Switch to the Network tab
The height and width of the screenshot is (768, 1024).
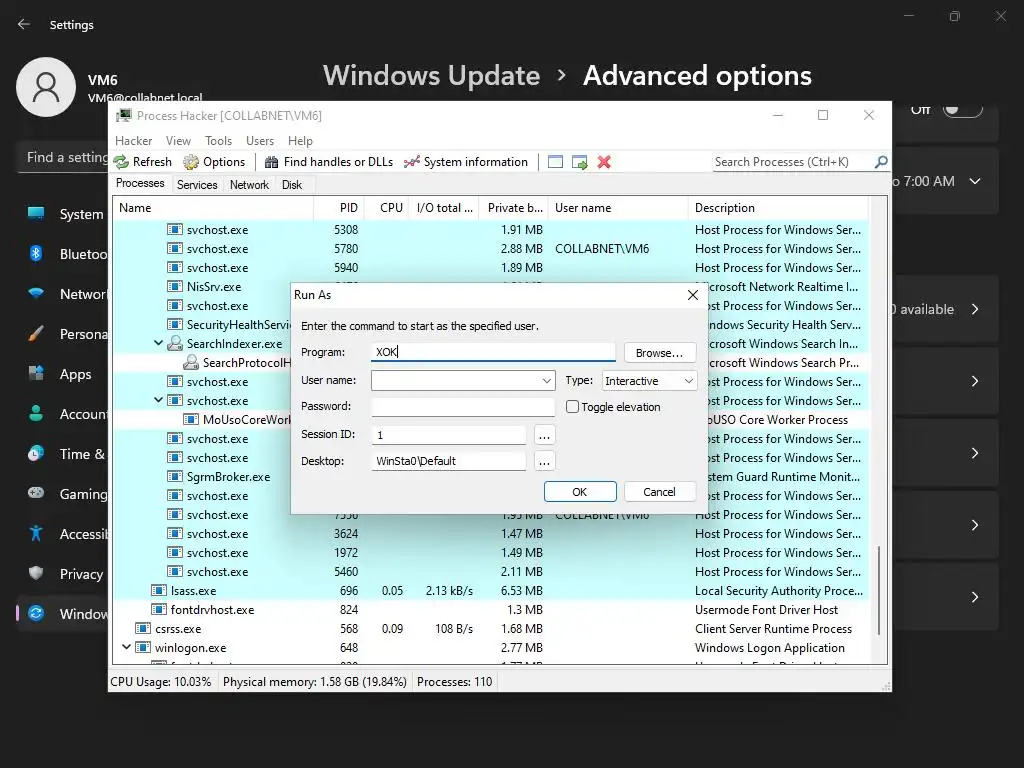point(249,185)
